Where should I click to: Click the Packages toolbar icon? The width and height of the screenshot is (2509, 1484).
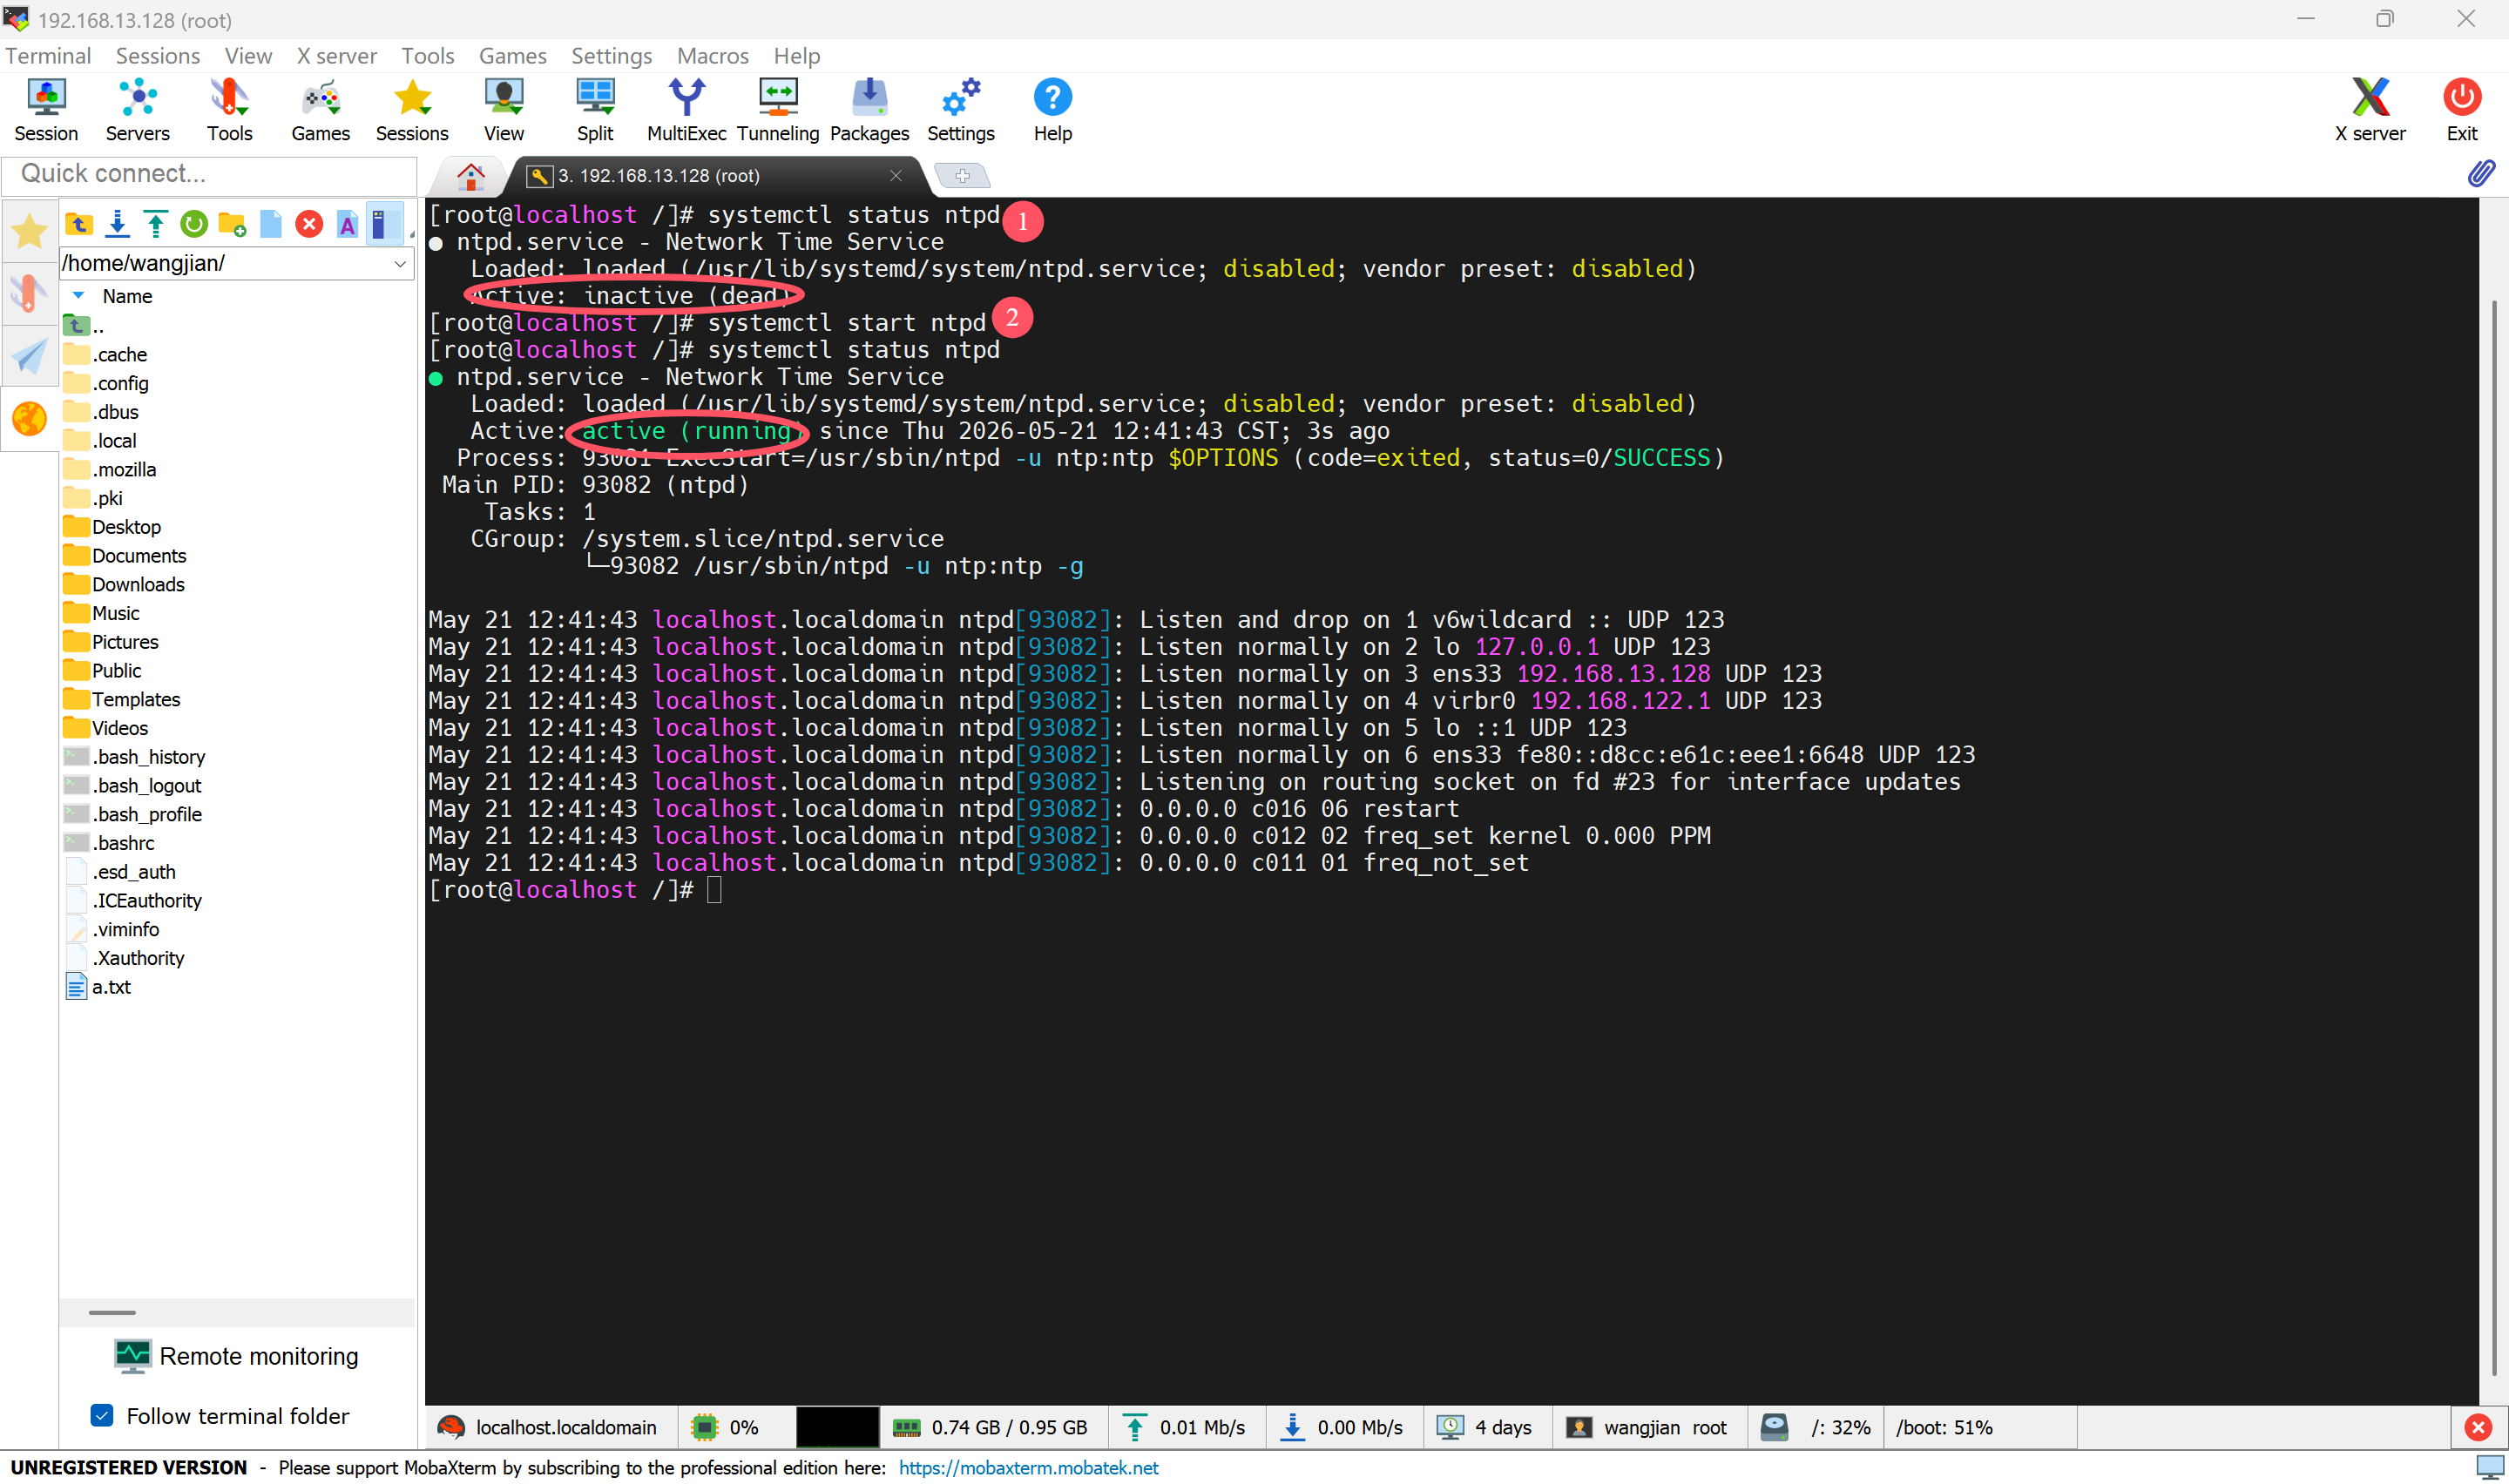869,110
